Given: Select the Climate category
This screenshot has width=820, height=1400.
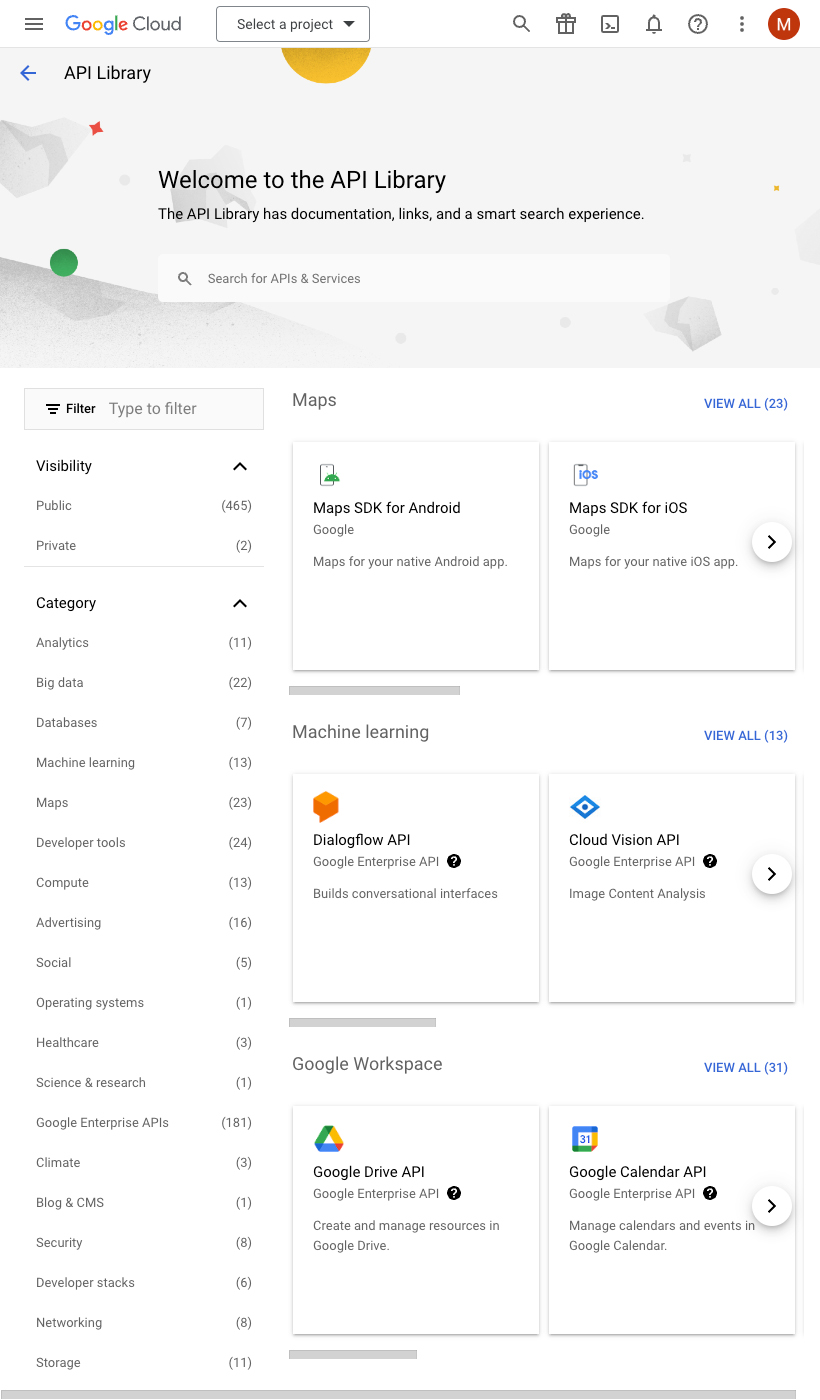Looking at the screenshot, I should pyautogui.click(x=144, y=1163).
